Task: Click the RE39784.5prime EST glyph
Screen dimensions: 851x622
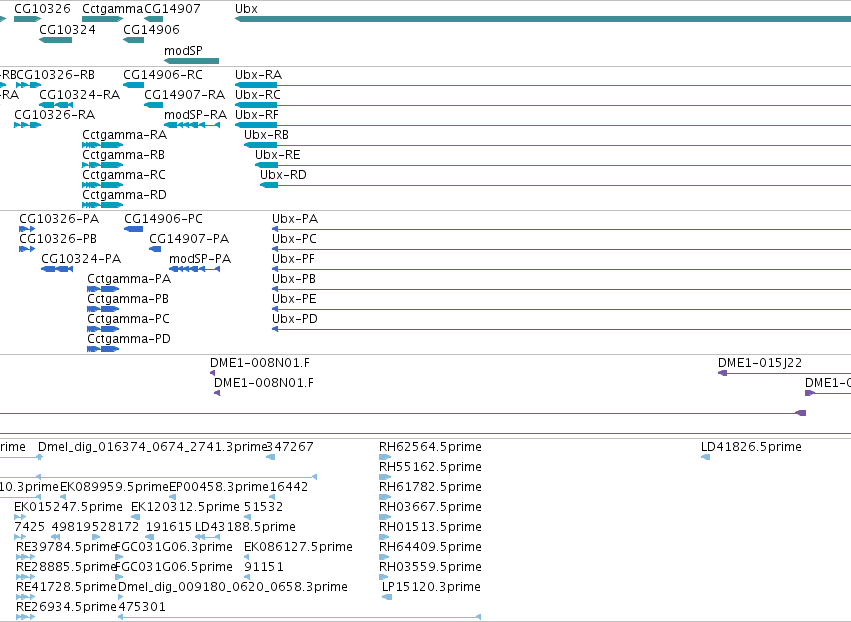Action: [25, 557]
